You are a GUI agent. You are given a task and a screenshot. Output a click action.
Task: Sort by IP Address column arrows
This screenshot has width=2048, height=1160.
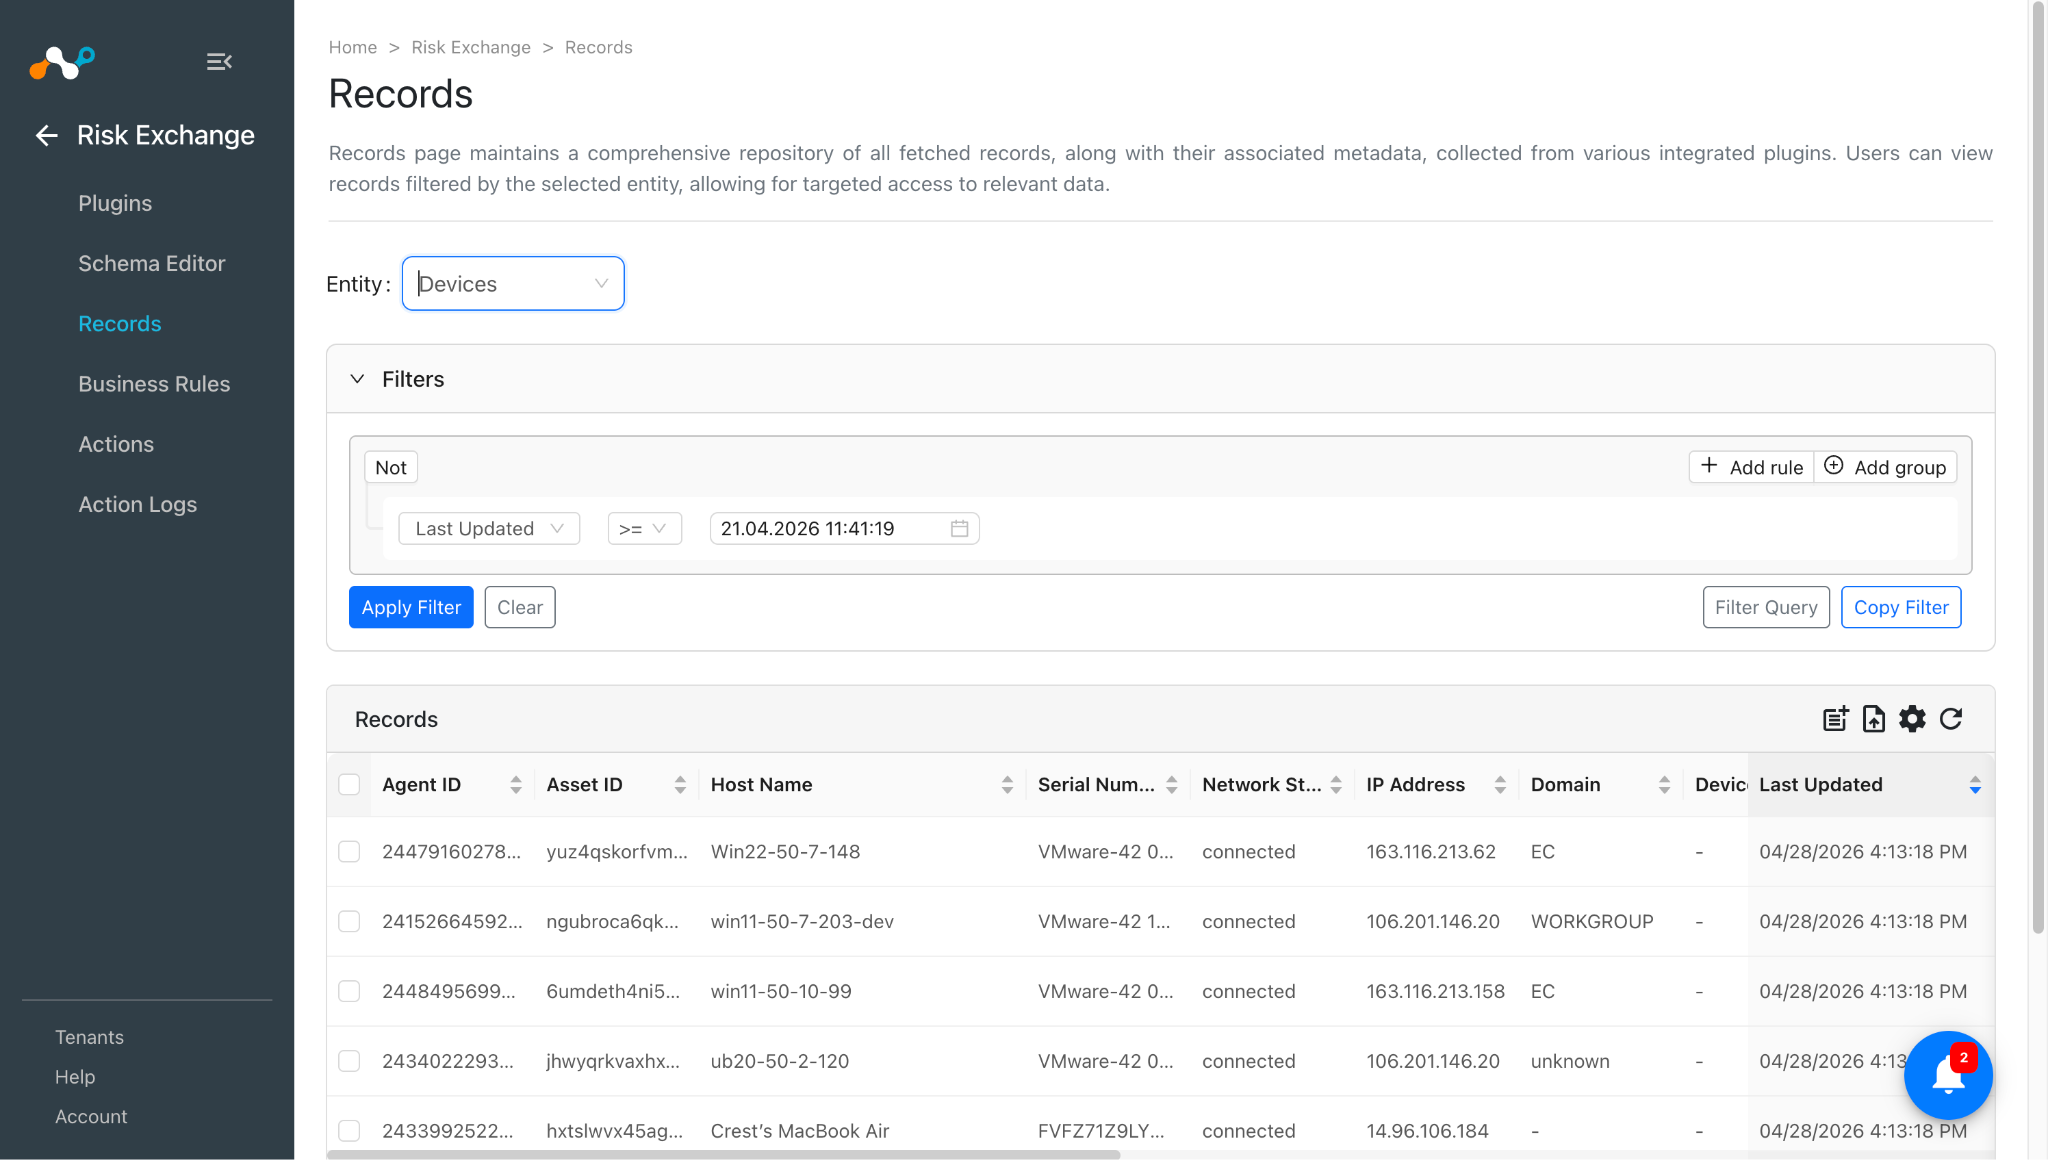[x=1500, y=785]
